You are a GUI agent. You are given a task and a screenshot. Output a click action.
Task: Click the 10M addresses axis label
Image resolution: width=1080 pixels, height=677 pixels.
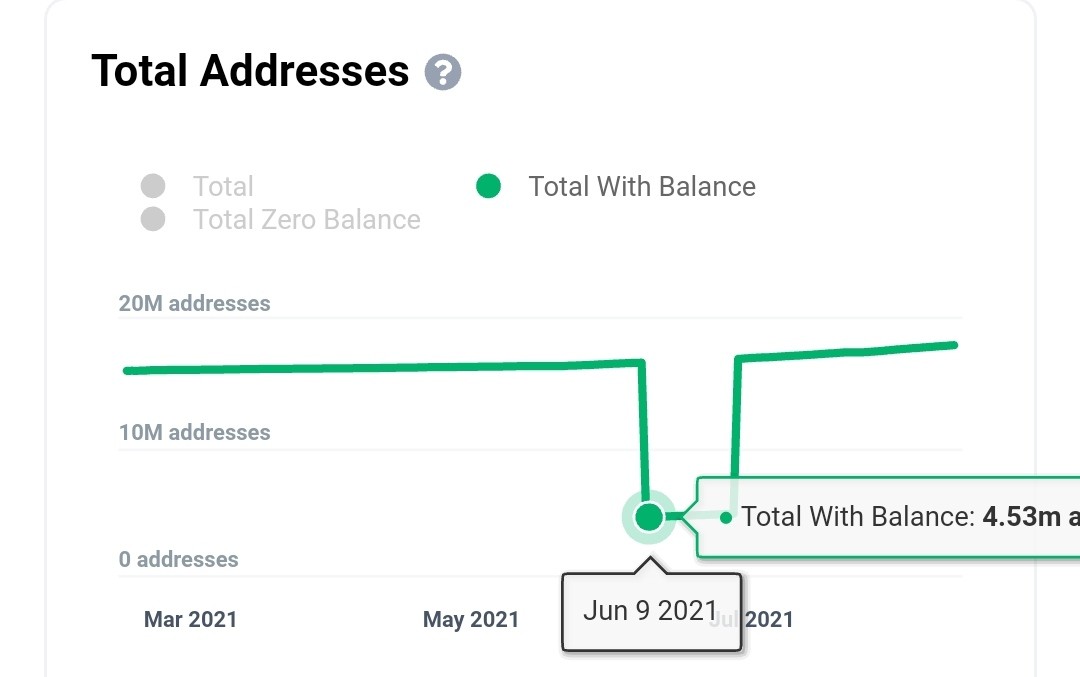tap(194, 432)
